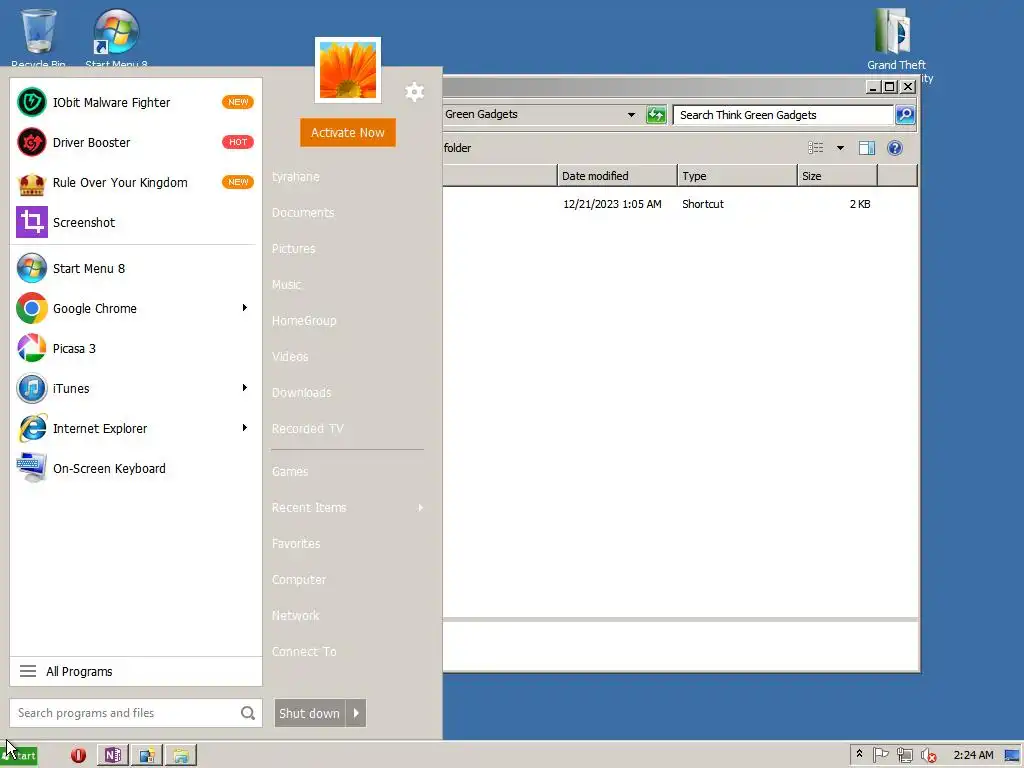This screenshot has height=768, width=1024.
Task: Launch the Screenshot tool
Action: pos(136,222)
